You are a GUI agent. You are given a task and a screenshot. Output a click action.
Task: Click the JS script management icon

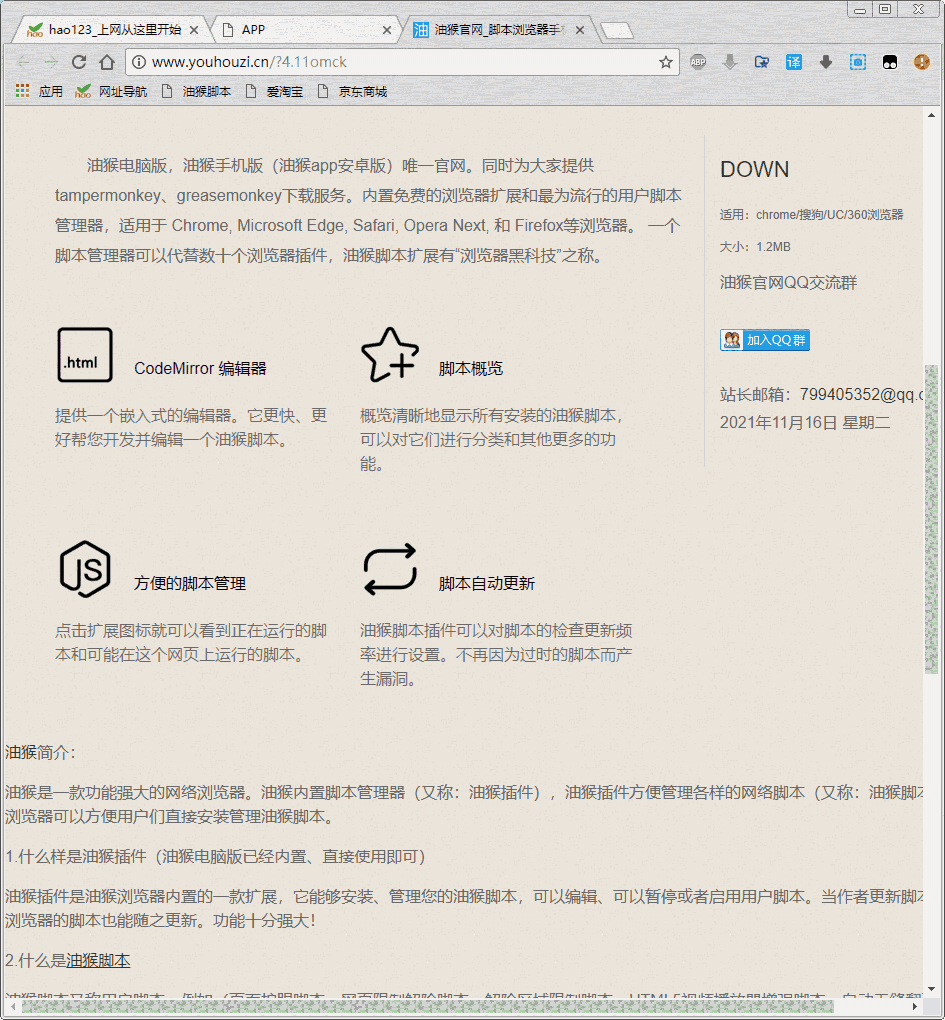pyautogui.click(x=85, y=569)
